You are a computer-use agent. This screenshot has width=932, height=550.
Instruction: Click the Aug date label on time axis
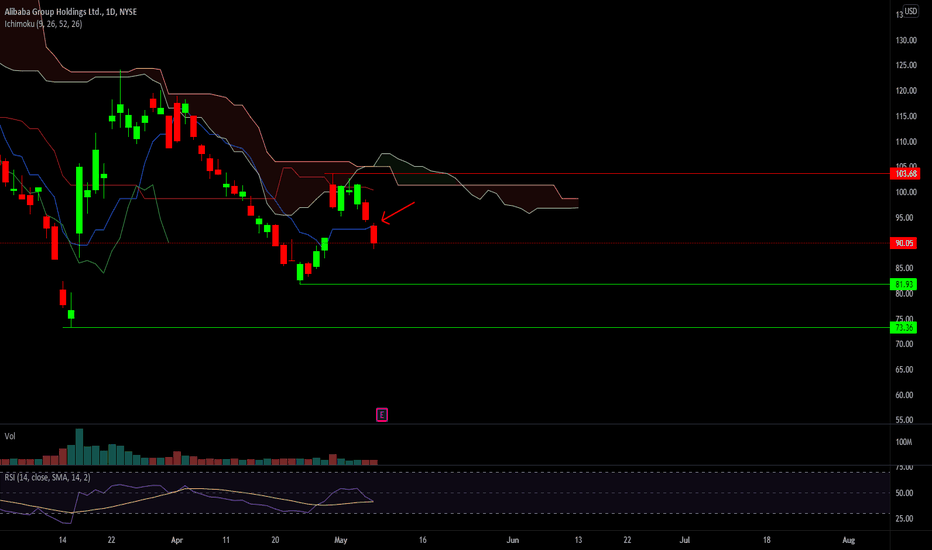point(849,540)
